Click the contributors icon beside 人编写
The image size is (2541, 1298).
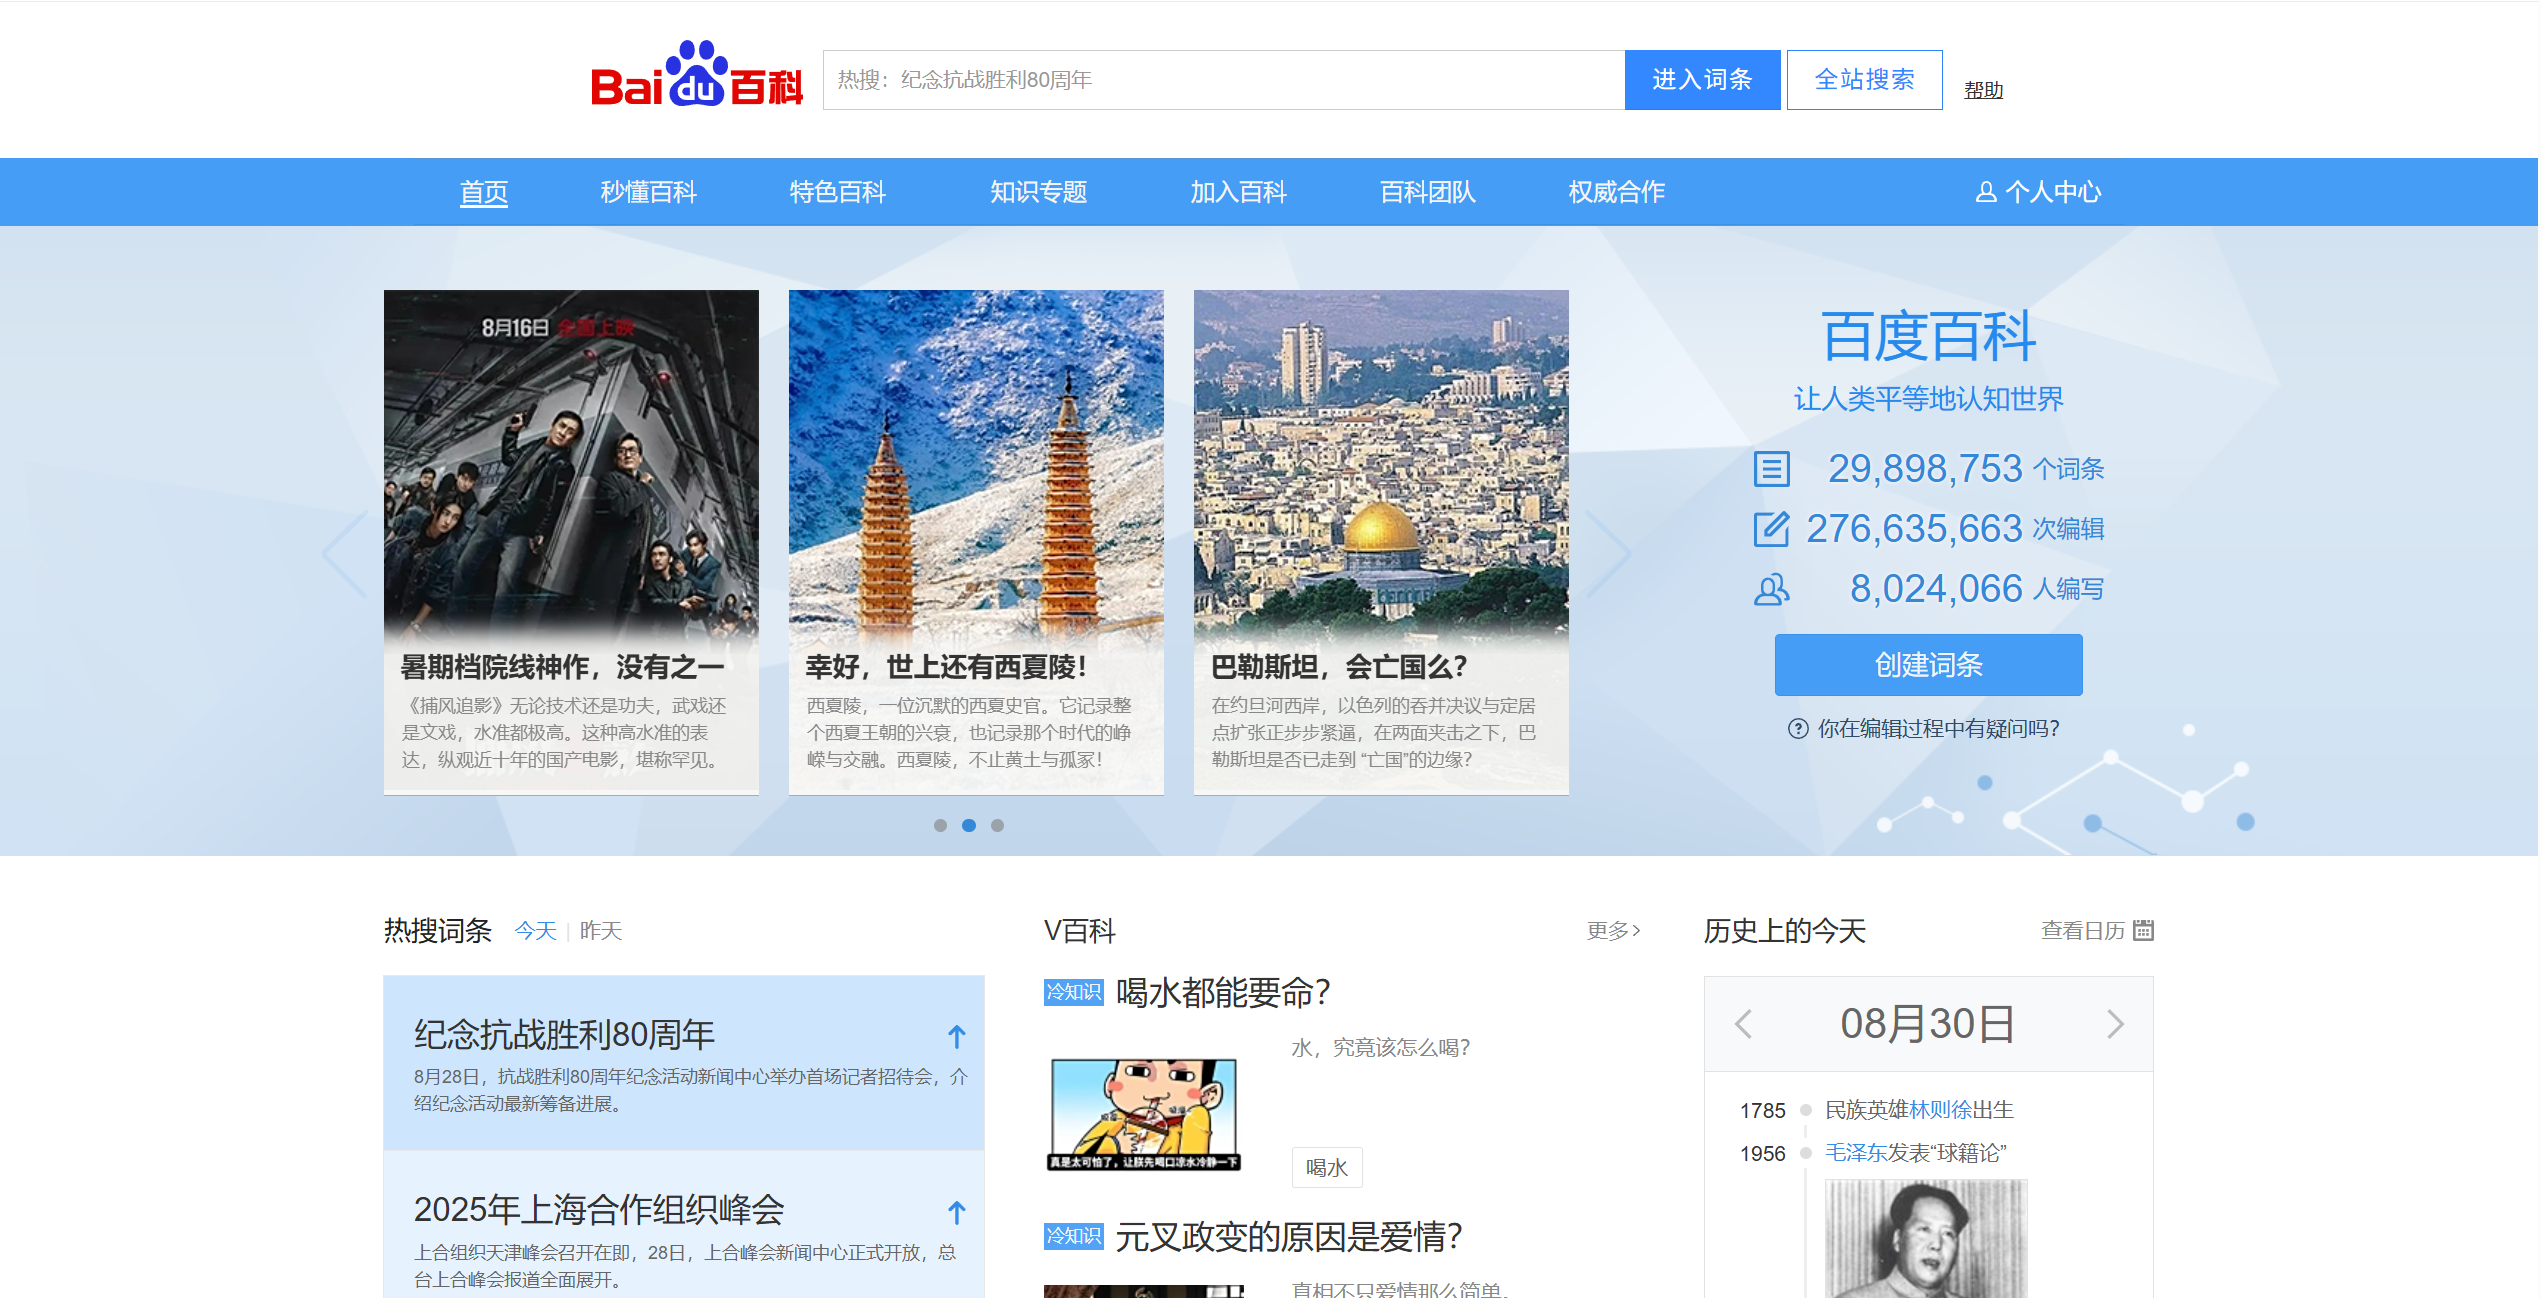[x=1771, y=589]
